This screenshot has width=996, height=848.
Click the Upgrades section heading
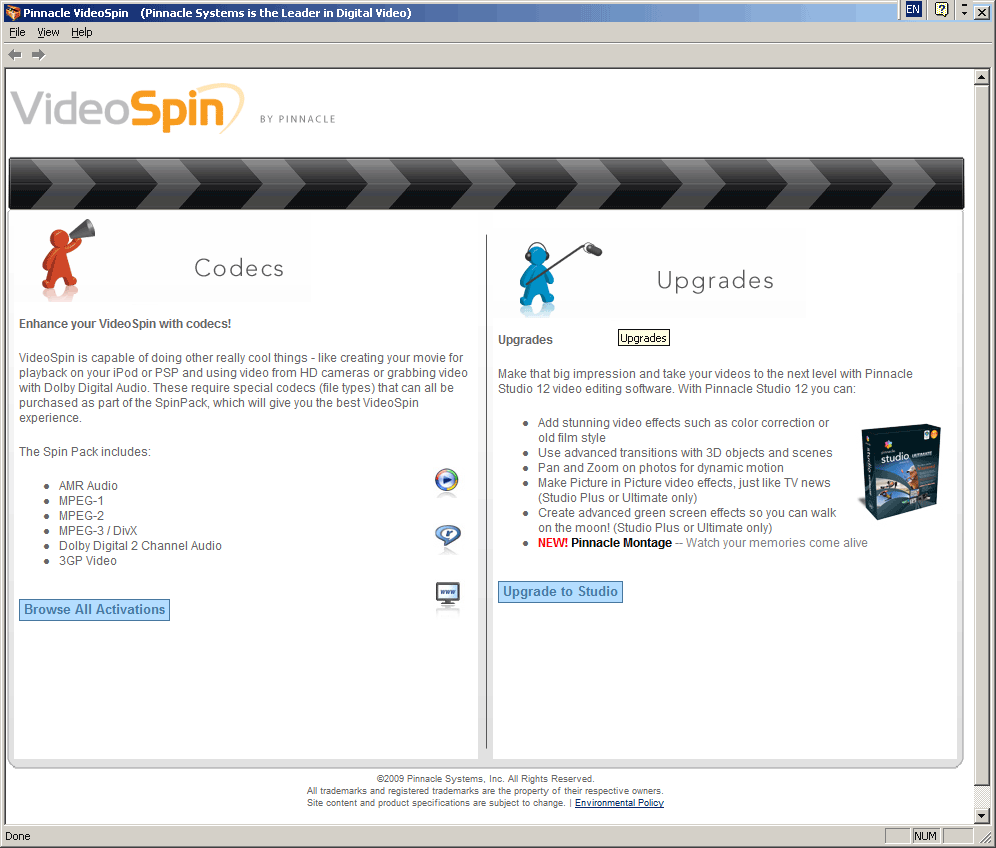(715, 280)
